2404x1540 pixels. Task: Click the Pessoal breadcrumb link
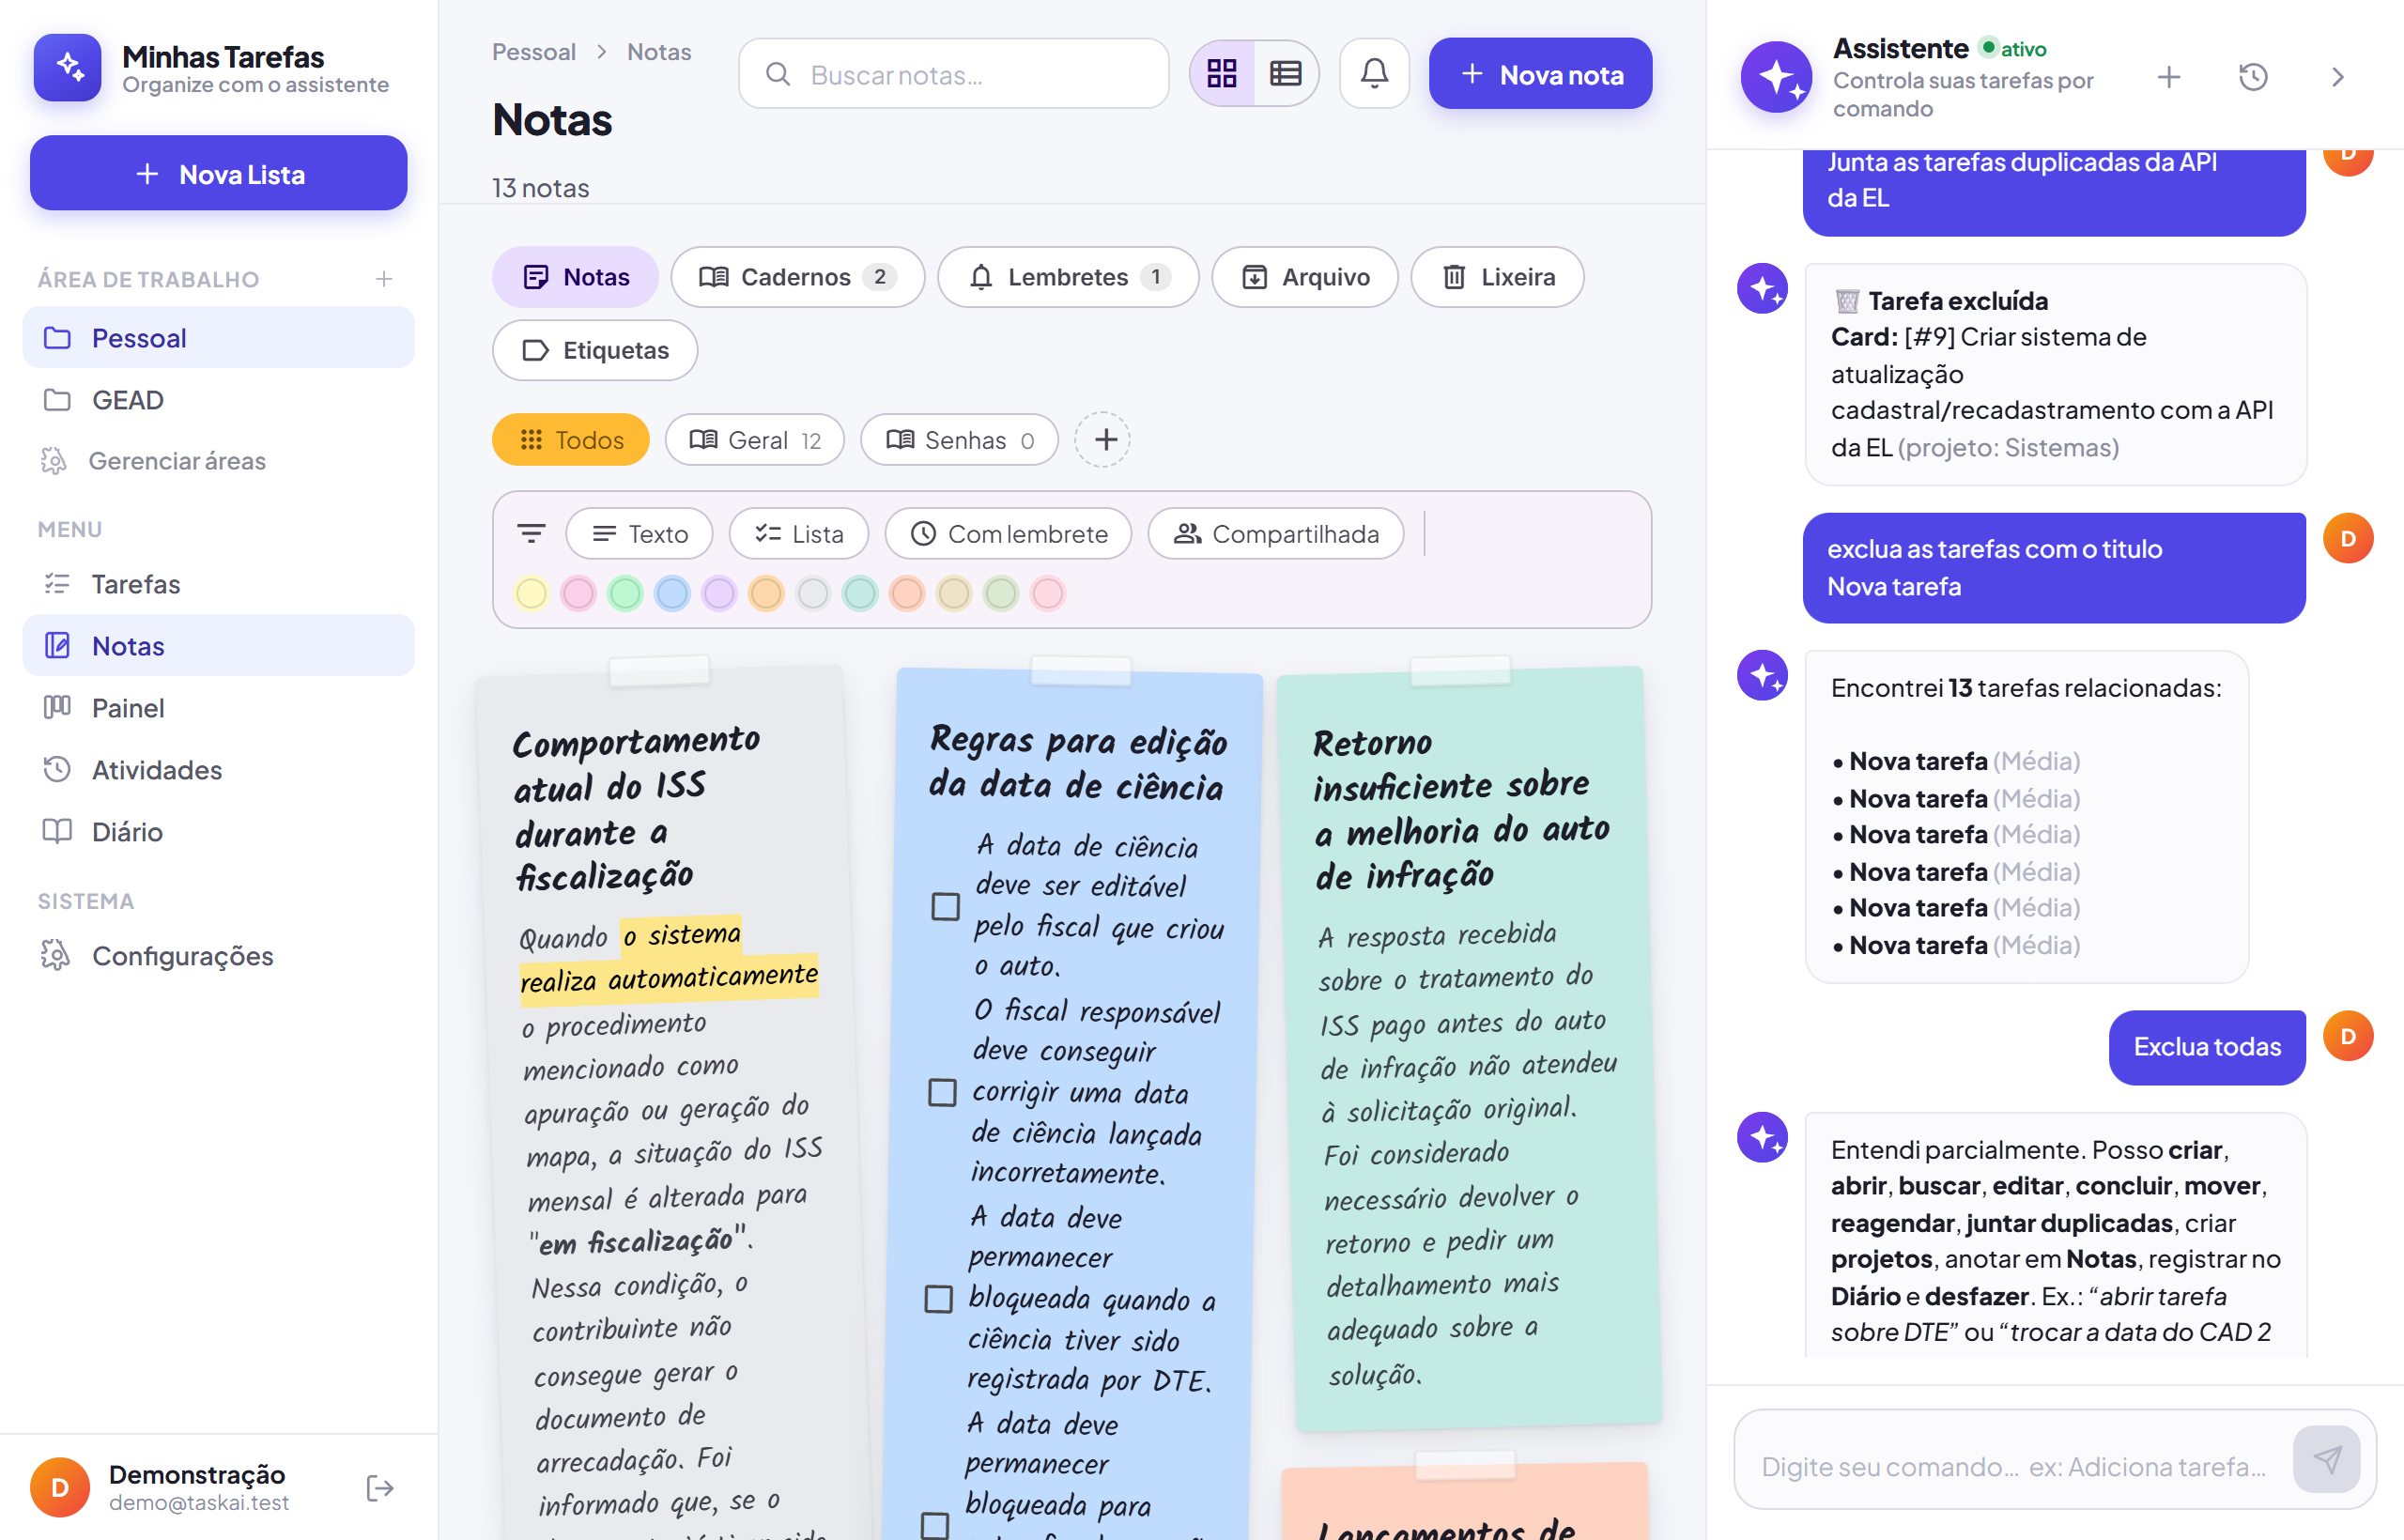click(534, 52)
